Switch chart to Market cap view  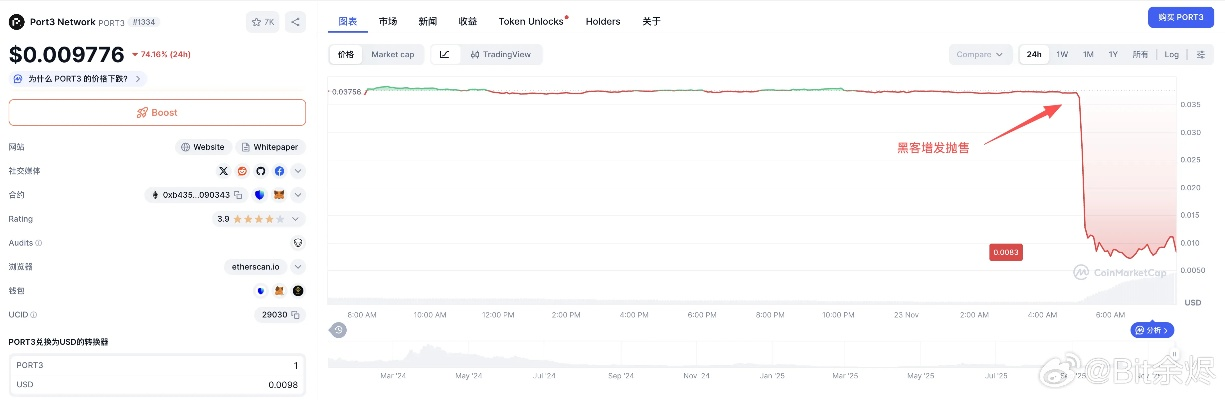(392, 54)
